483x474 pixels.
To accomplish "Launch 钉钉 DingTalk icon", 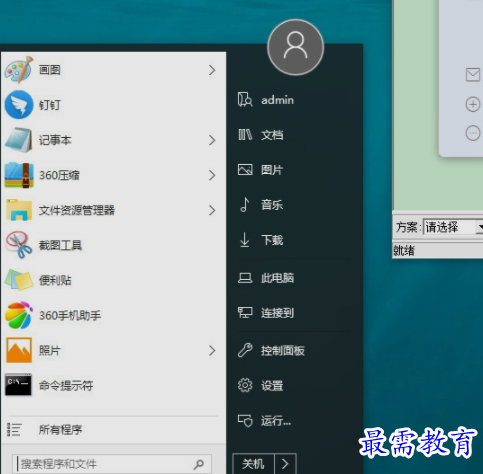I will click(19, 105).
